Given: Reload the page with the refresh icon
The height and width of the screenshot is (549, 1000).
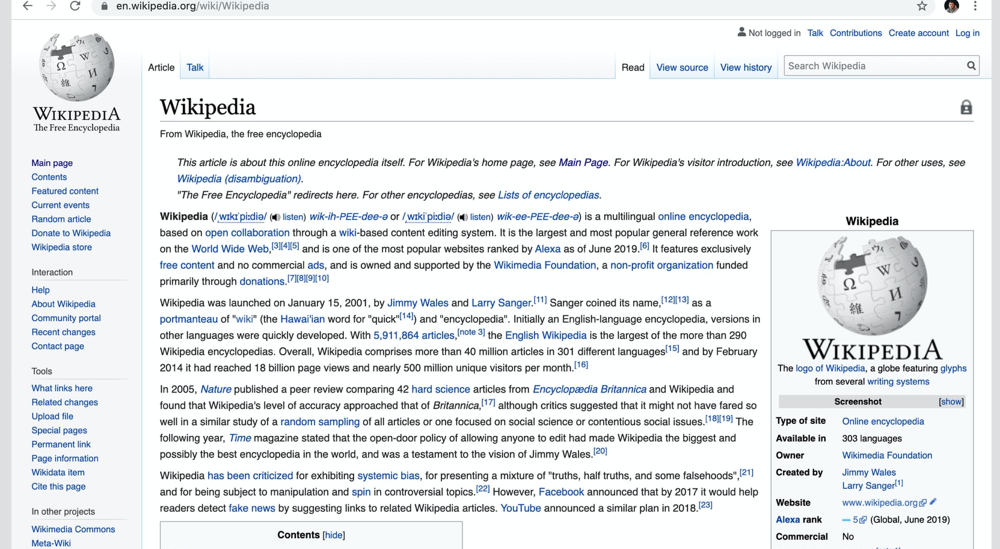Looking at the screenshot, I should pos(75,6).
